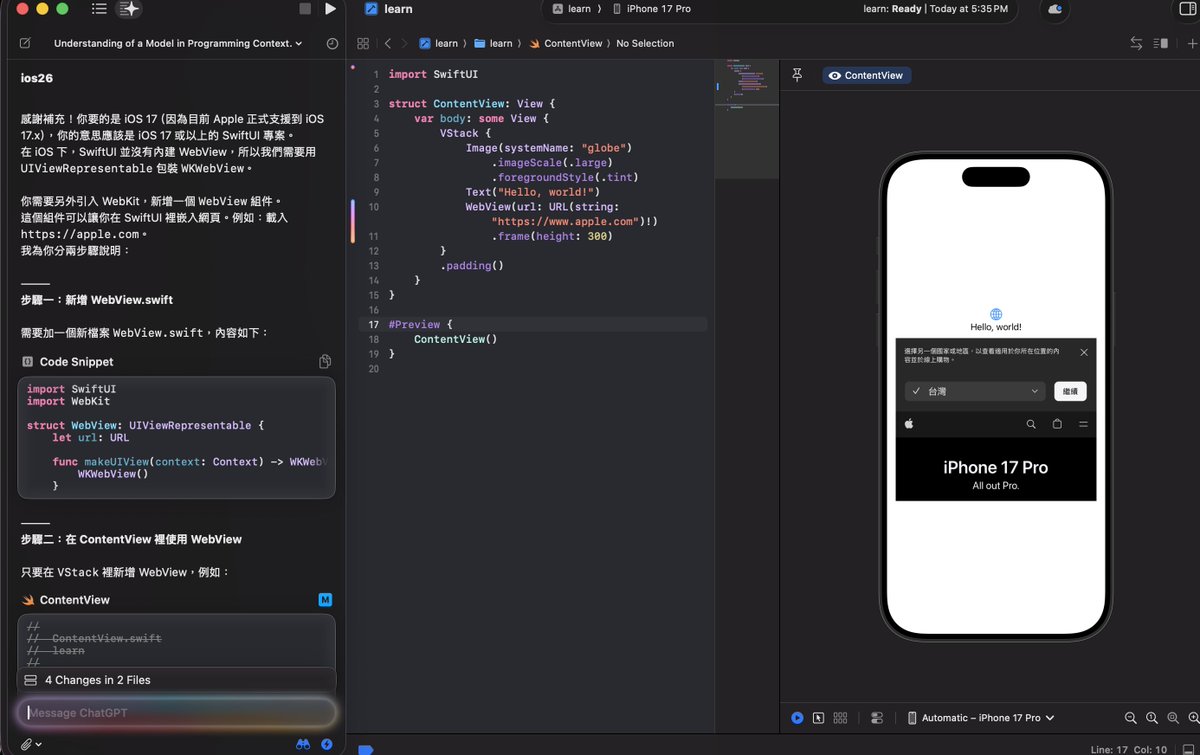This screenshot has width=1200, height=755.
Task: Toggle the inspector panel
Action: coord(1188,9)
